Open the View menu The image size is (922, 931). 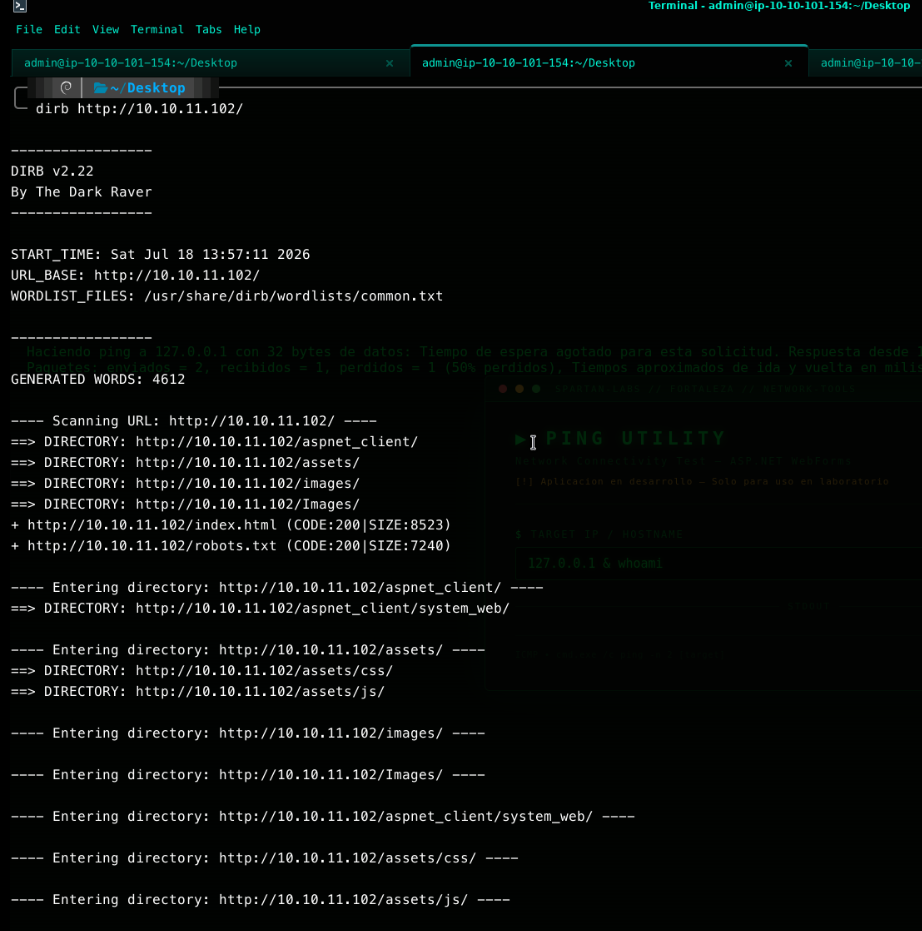106,30
